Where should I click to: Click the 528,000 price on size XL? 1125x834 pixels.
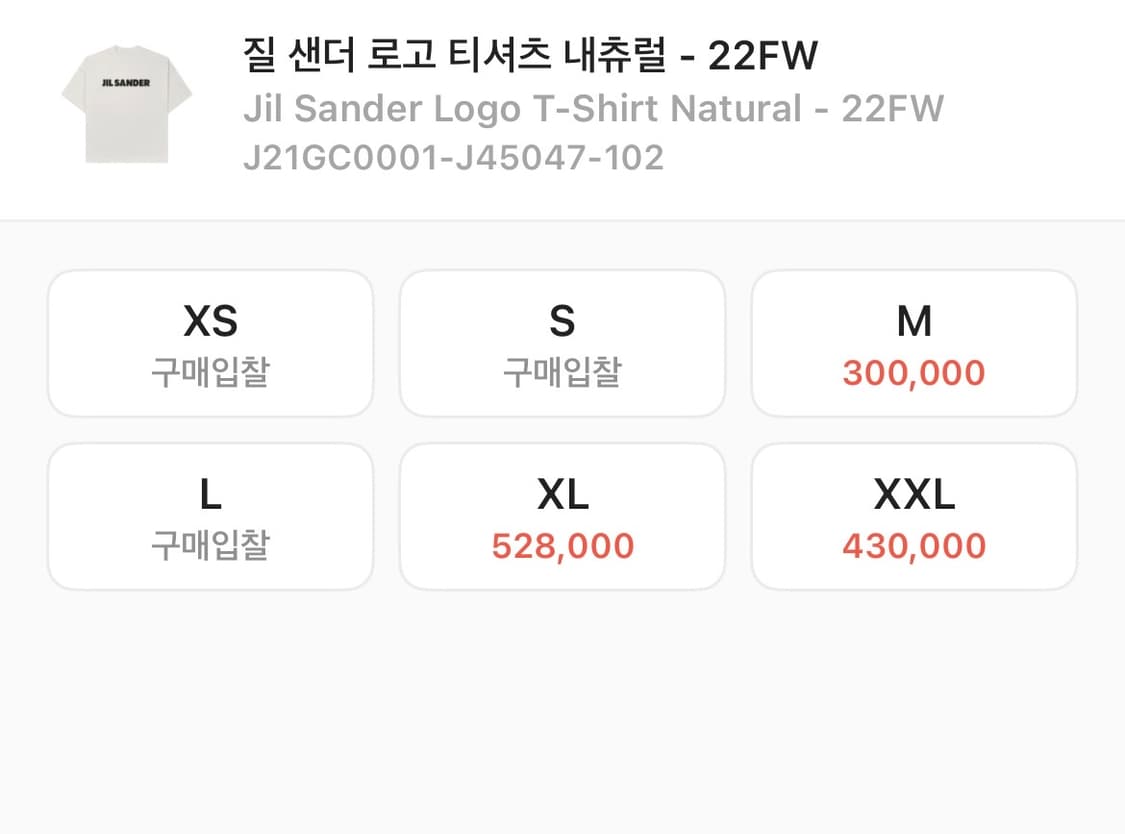pyautogui.click(x=562, y=545)
